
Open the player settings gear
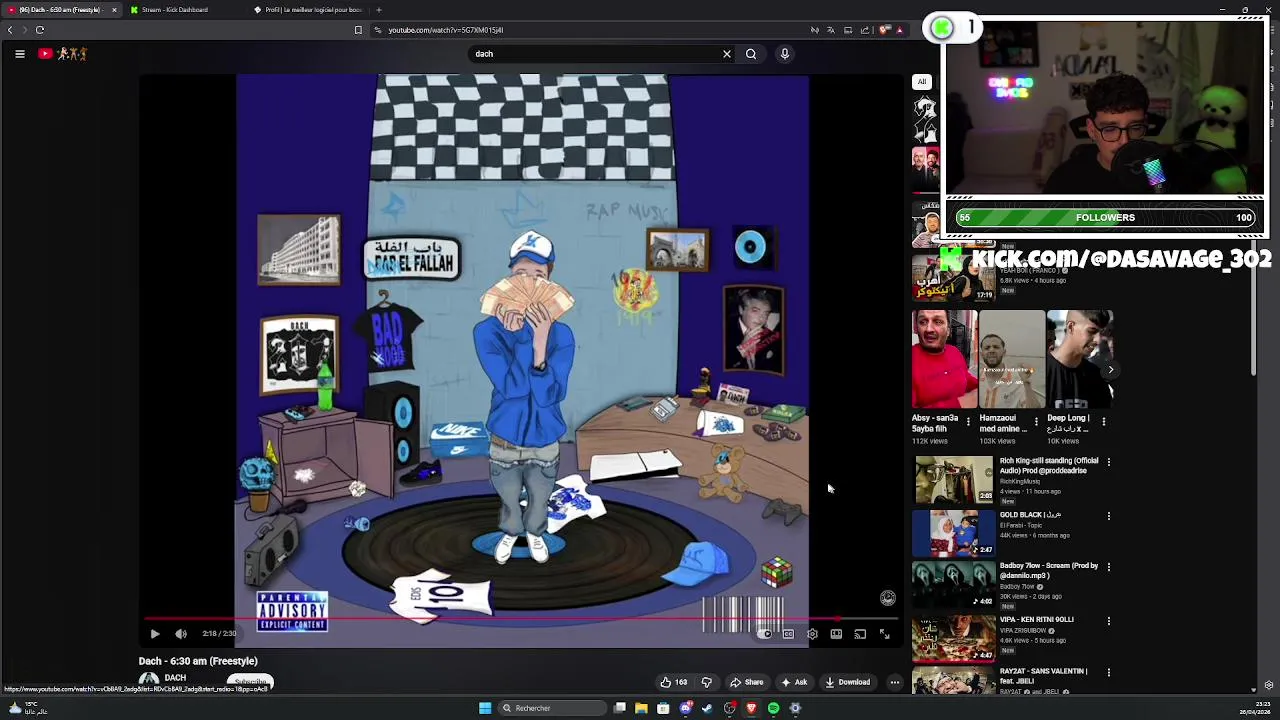(812, 633)
